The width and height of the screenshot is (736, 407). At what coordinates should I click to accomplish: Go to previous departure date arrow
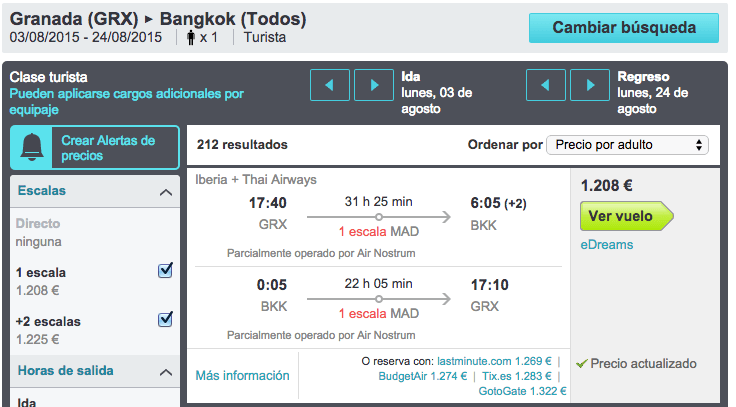point(330,85)
